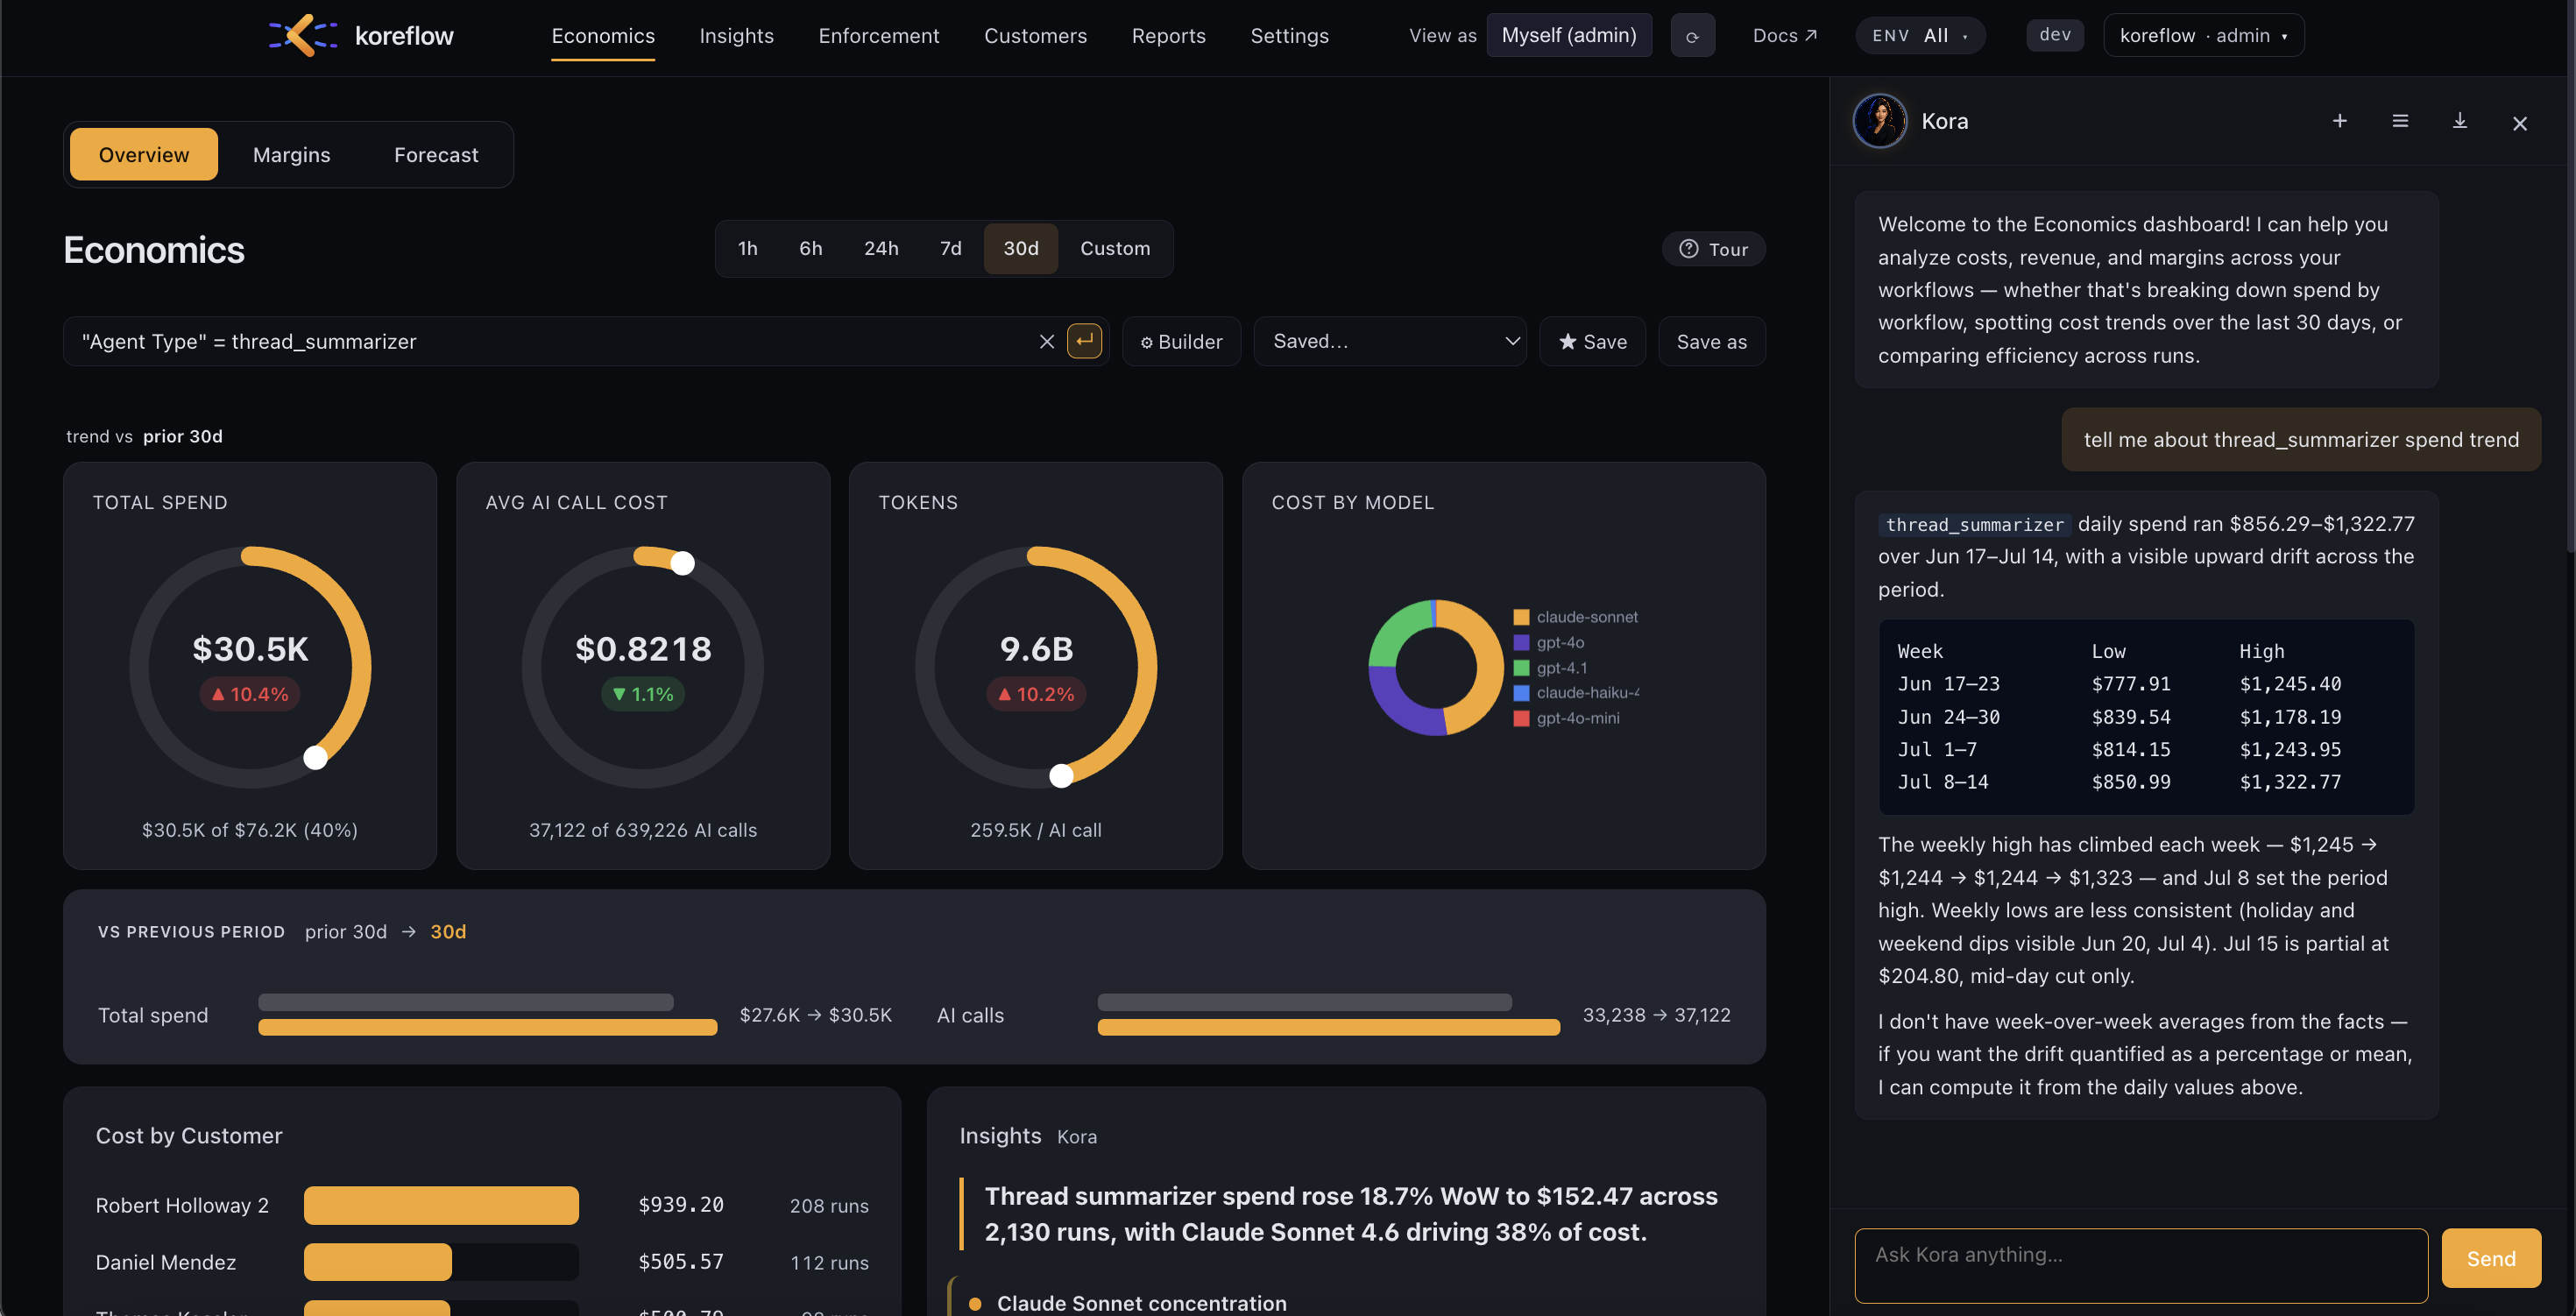2576x1316 pixels.
Task: Click the claude-haiku legend swatch
Action: 1521,693
